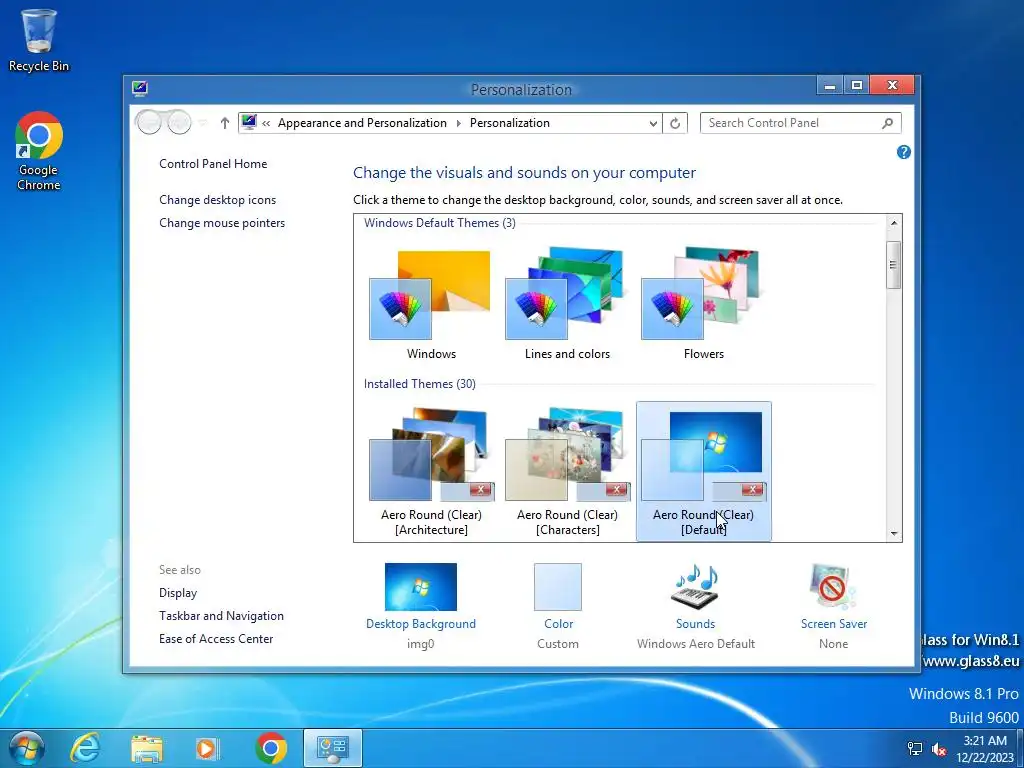Open Screen Saver settings icon
The width and height of the screenshot is (1024, 768).
pyautogui.click(x=833, y=586)
